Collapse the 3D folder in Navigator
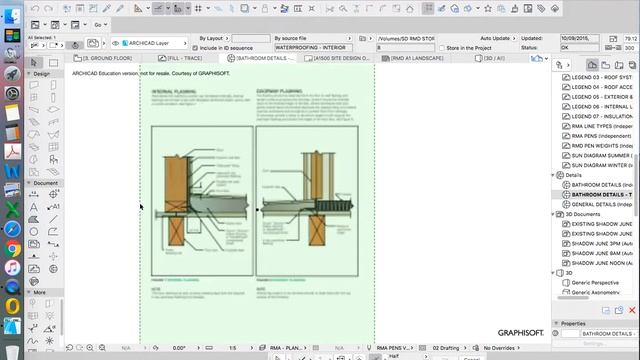This screenshot has width=640, height=360. pyautogui.click(x=554, y=273)
